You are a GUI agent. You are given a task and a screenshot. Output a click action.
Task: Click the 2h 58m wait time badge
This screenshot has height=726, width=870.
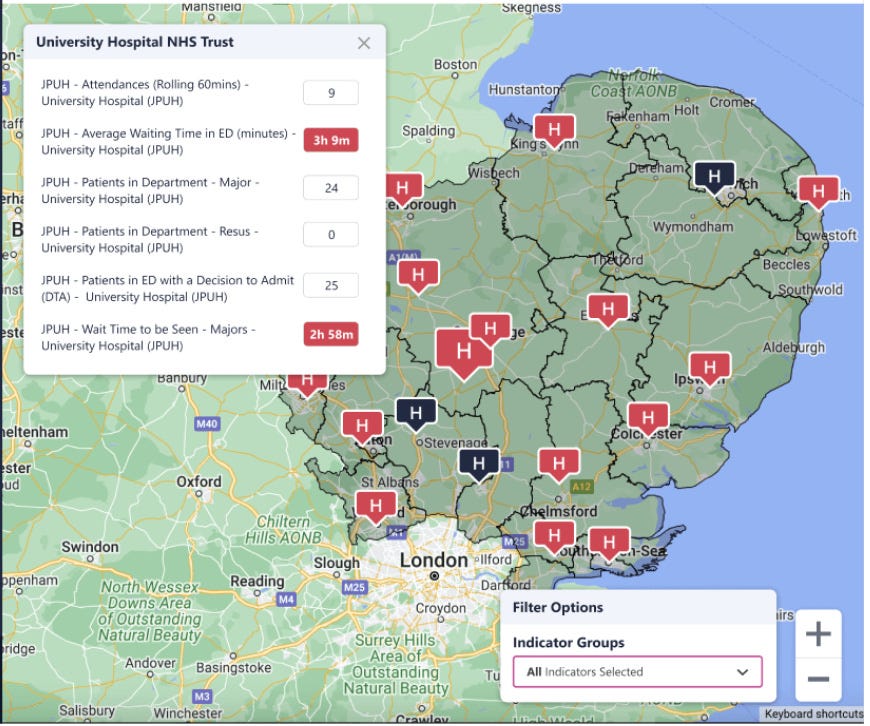tap(331, 335)
